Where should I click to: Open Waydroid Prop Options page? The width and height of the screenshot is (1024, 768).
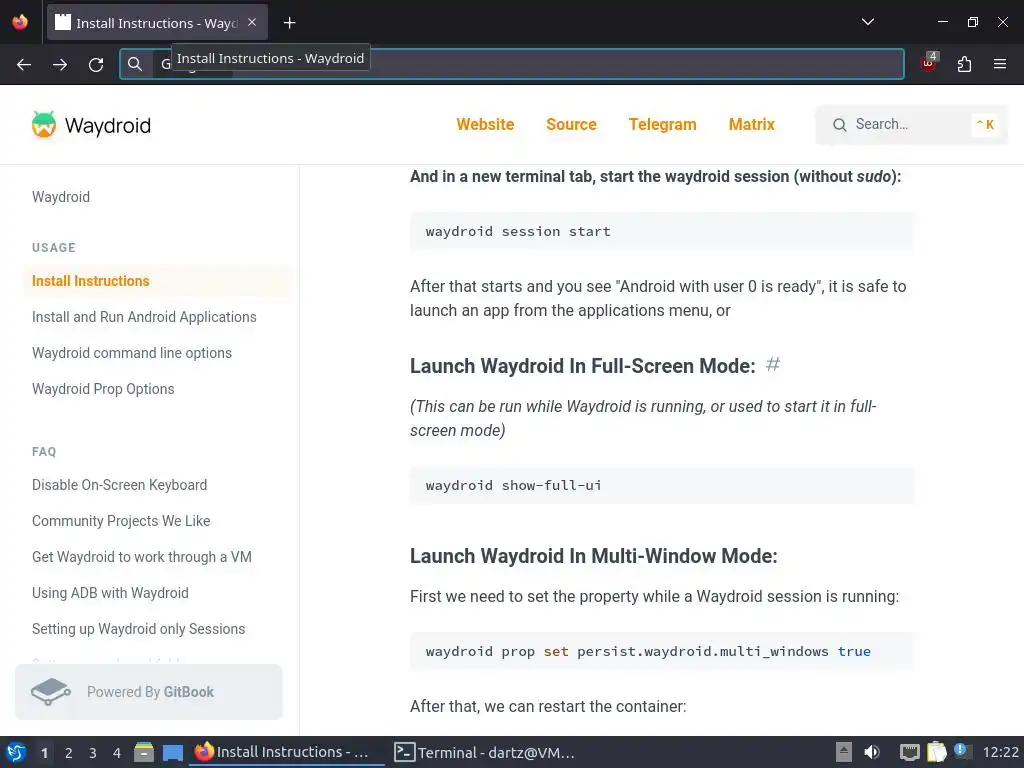103,389
